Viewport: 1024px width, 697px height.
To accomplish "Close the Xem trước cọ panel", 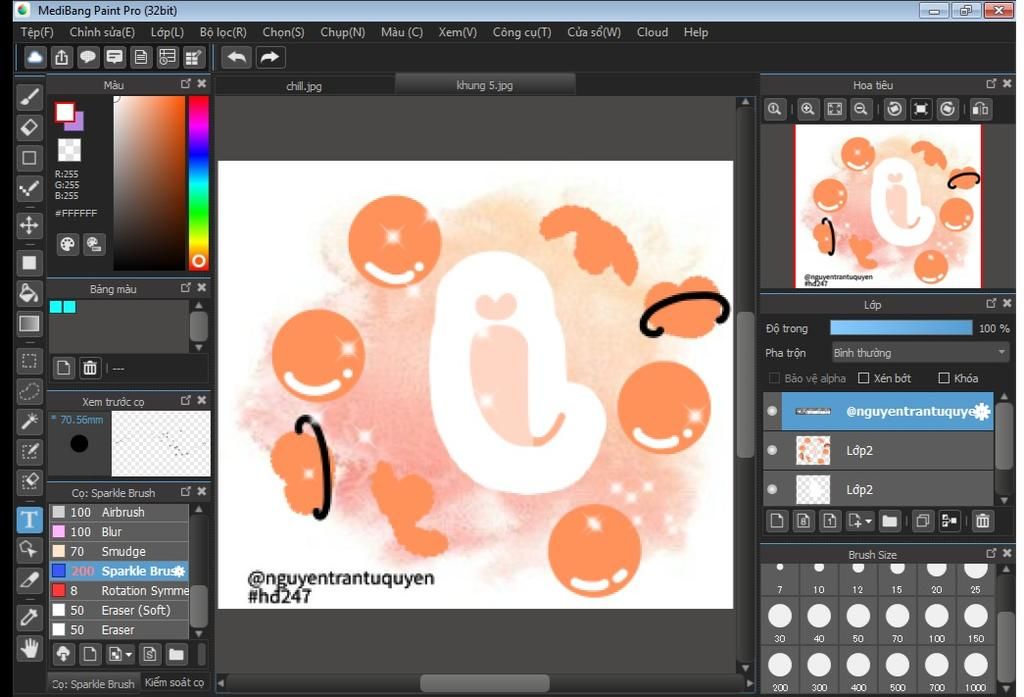I will coord(202,400).
